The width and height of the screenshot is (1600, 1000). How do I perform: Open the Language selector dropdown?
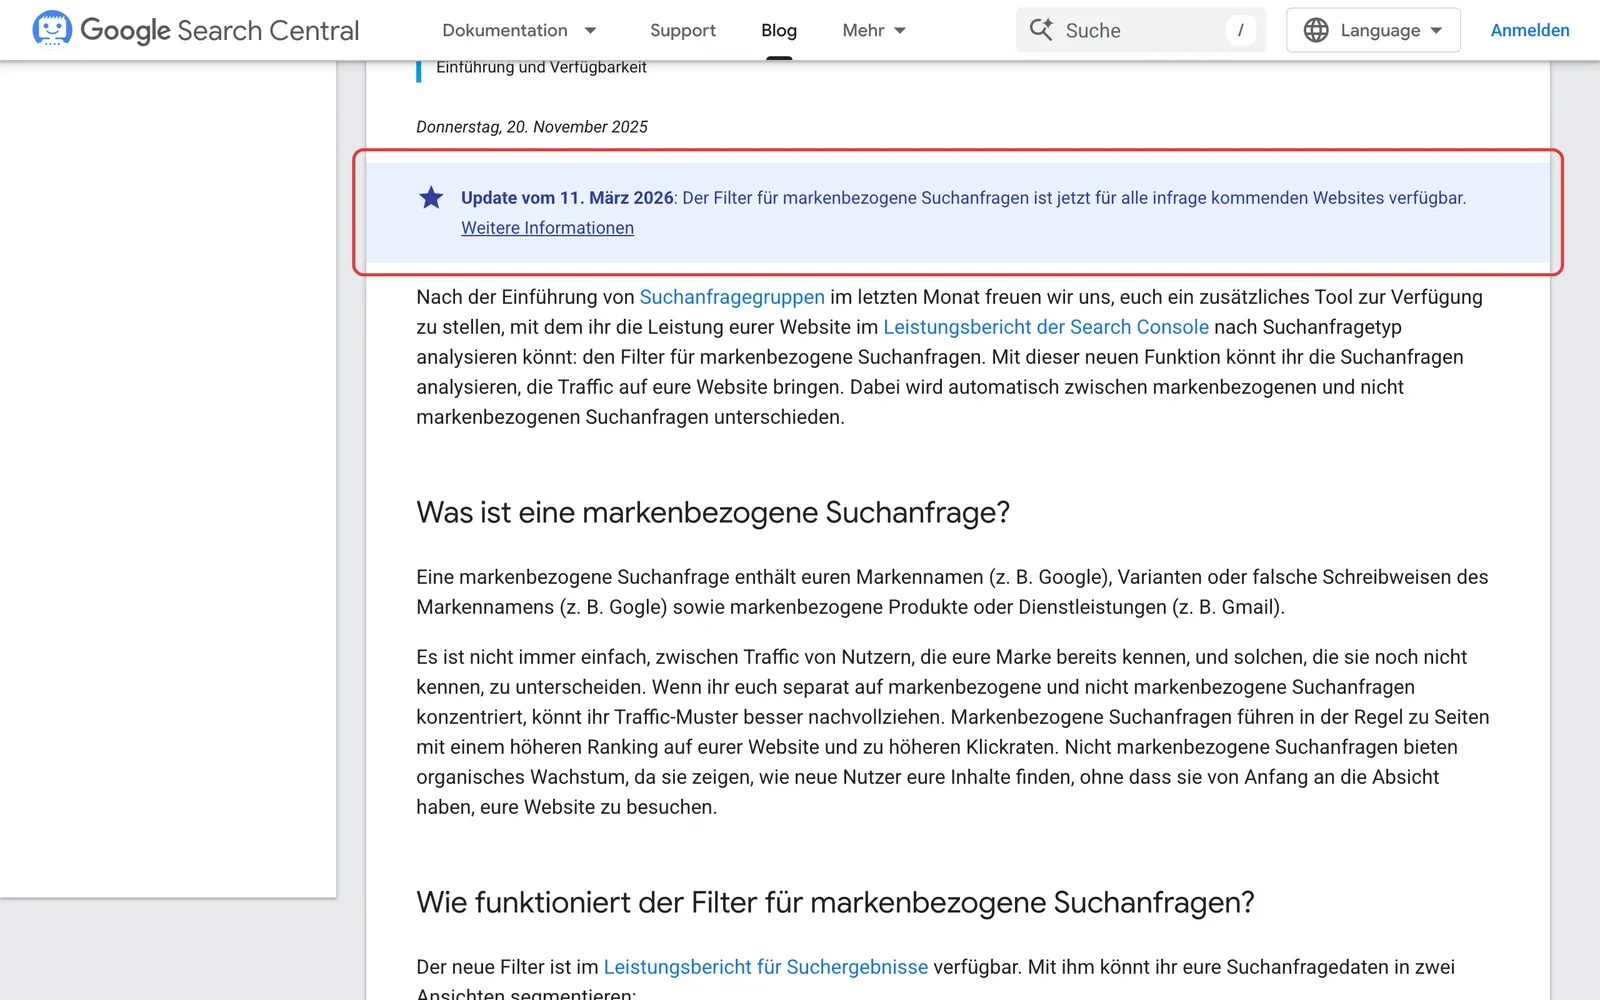[1373, 30]
